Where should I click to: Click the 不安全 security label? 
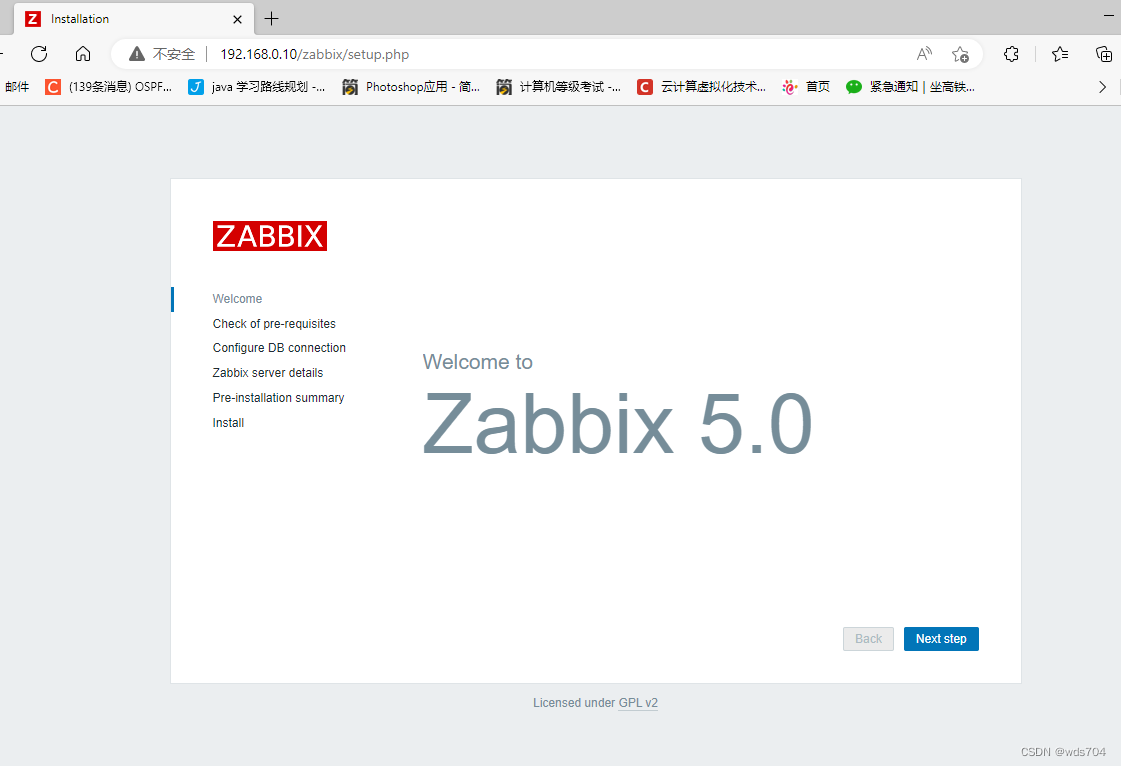[x=174, y=54]
